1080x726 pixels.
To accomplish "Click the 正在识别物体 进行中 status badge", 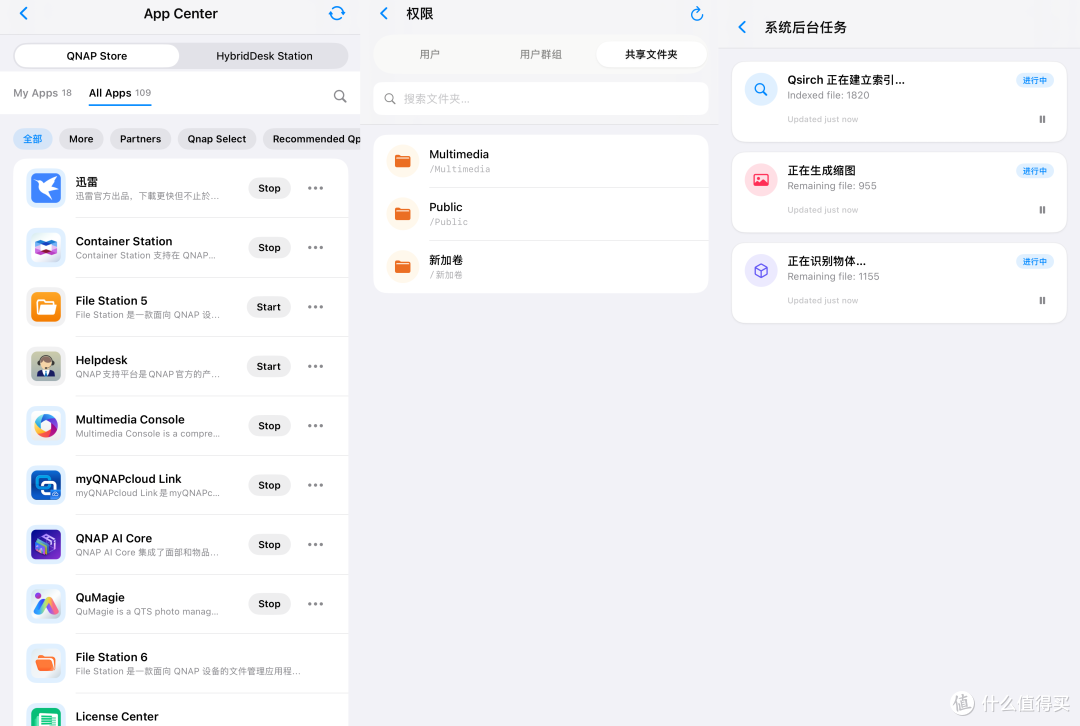I will tap(1035, 262).
